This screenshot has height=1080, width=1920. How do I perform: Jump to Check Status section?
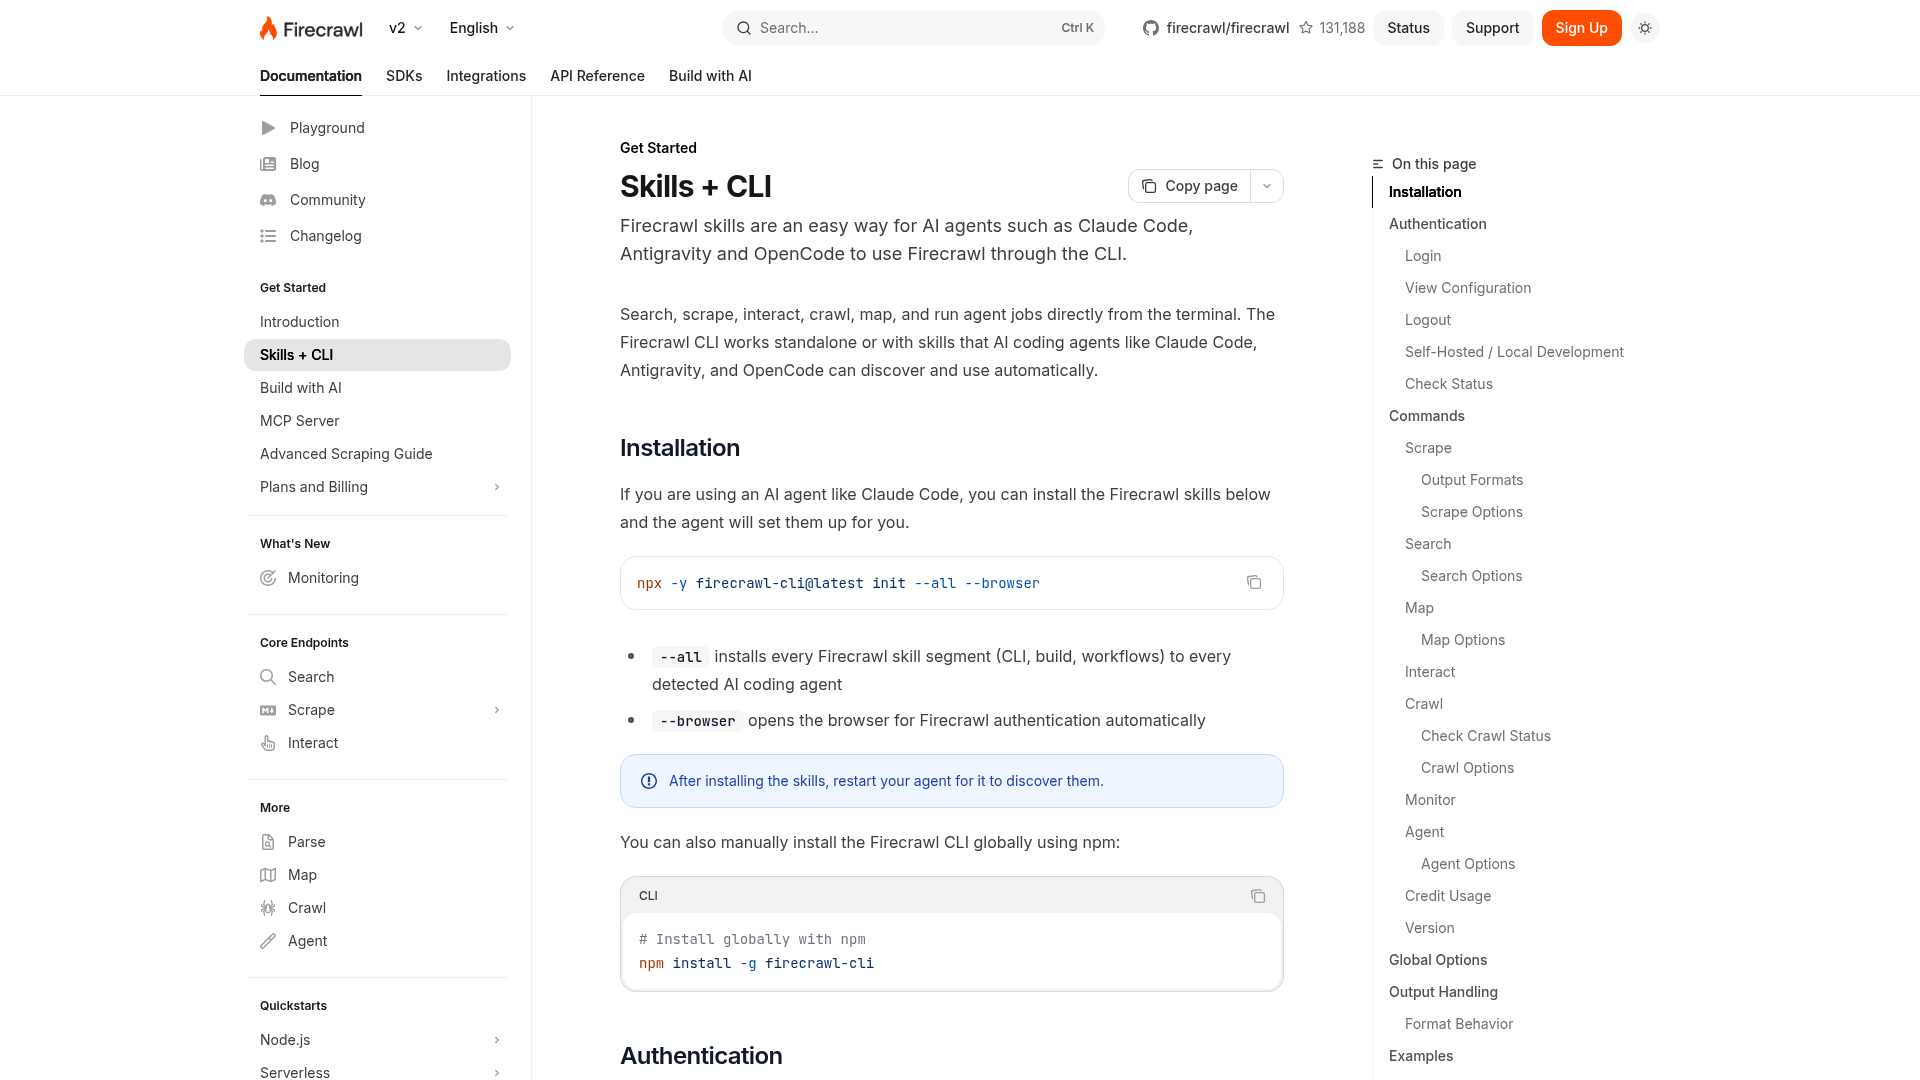pos(1448,384)
